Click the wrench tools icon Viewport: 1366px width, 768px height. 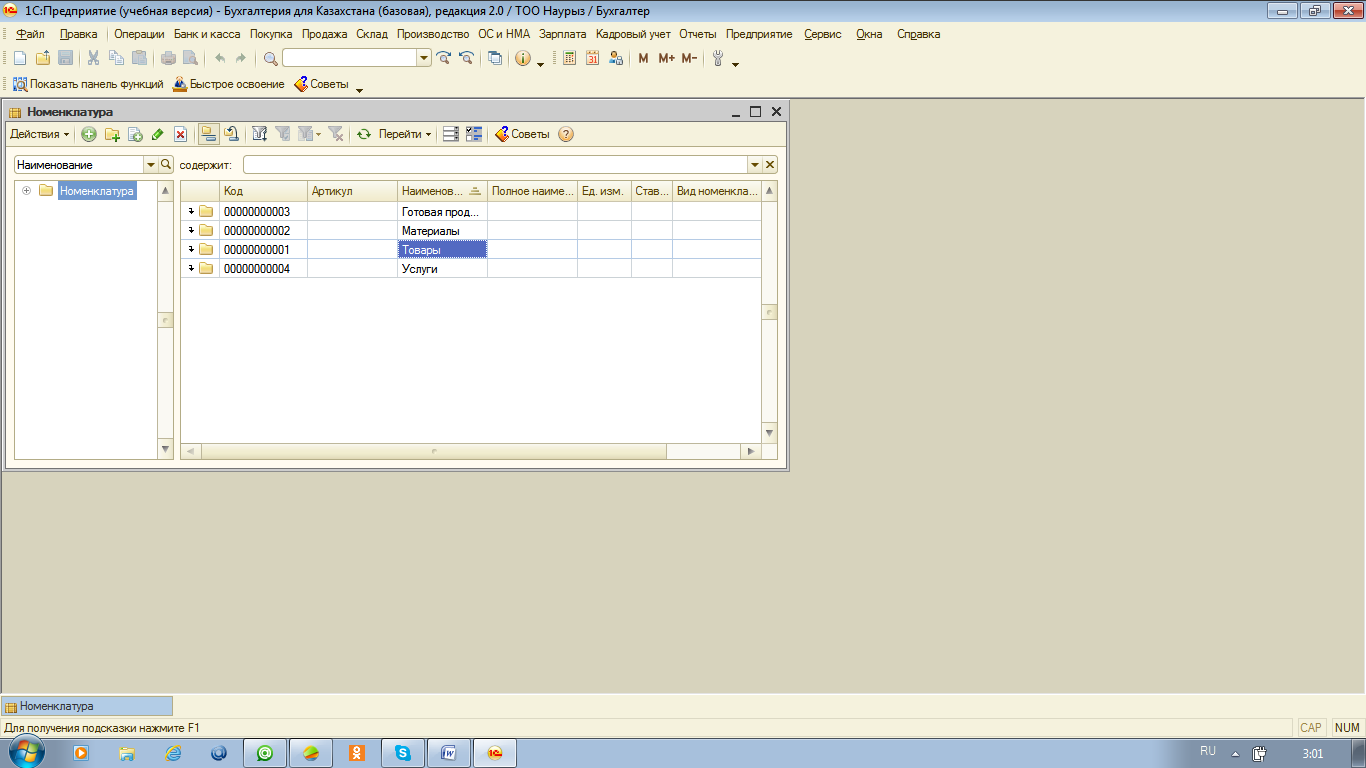tap(718, 58)
